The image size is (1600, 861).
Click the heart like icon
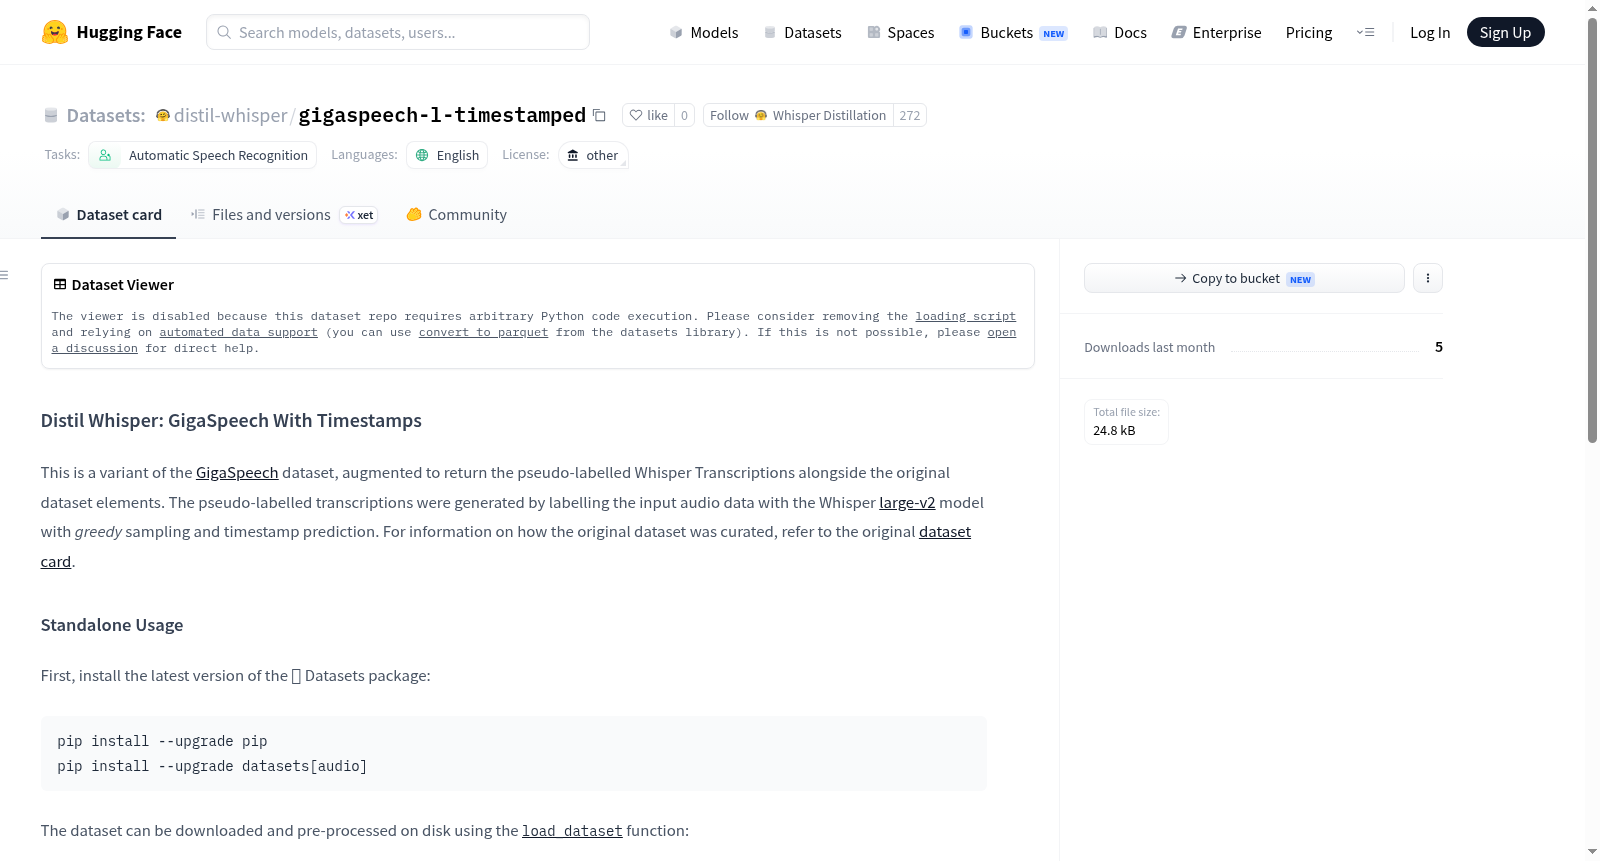(636, 115)
